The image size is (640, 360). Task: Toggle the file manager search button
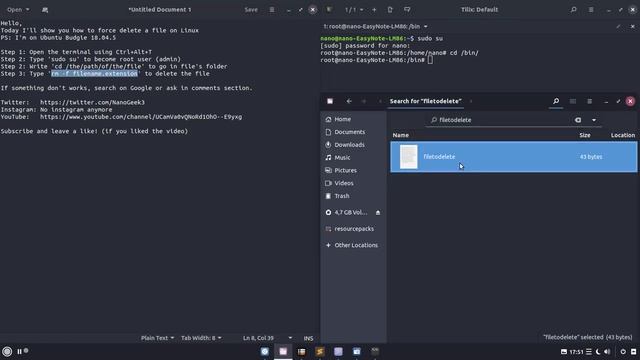pyautogui.click(x=556, y=101)
